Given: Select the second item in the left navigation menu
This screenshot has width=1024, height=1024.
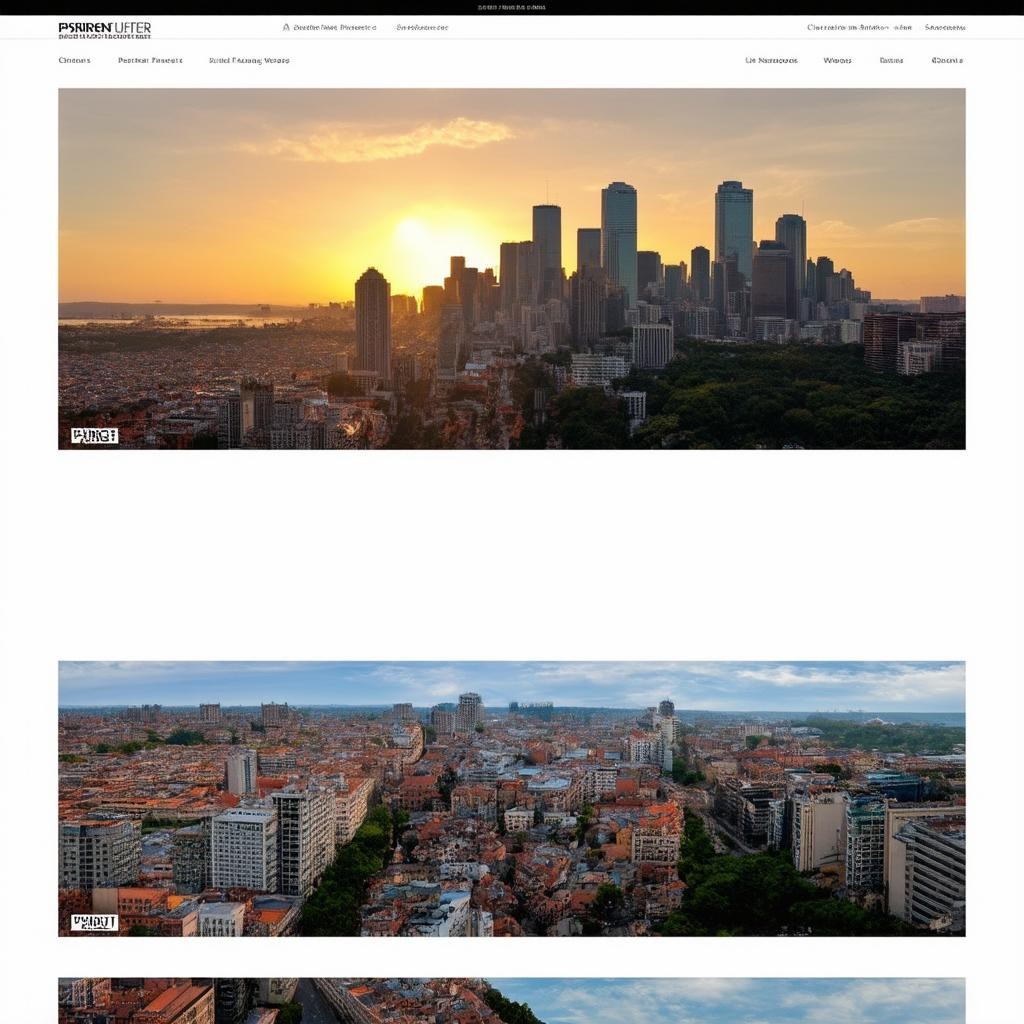Looking at the screenshot, I should [150, 60].
